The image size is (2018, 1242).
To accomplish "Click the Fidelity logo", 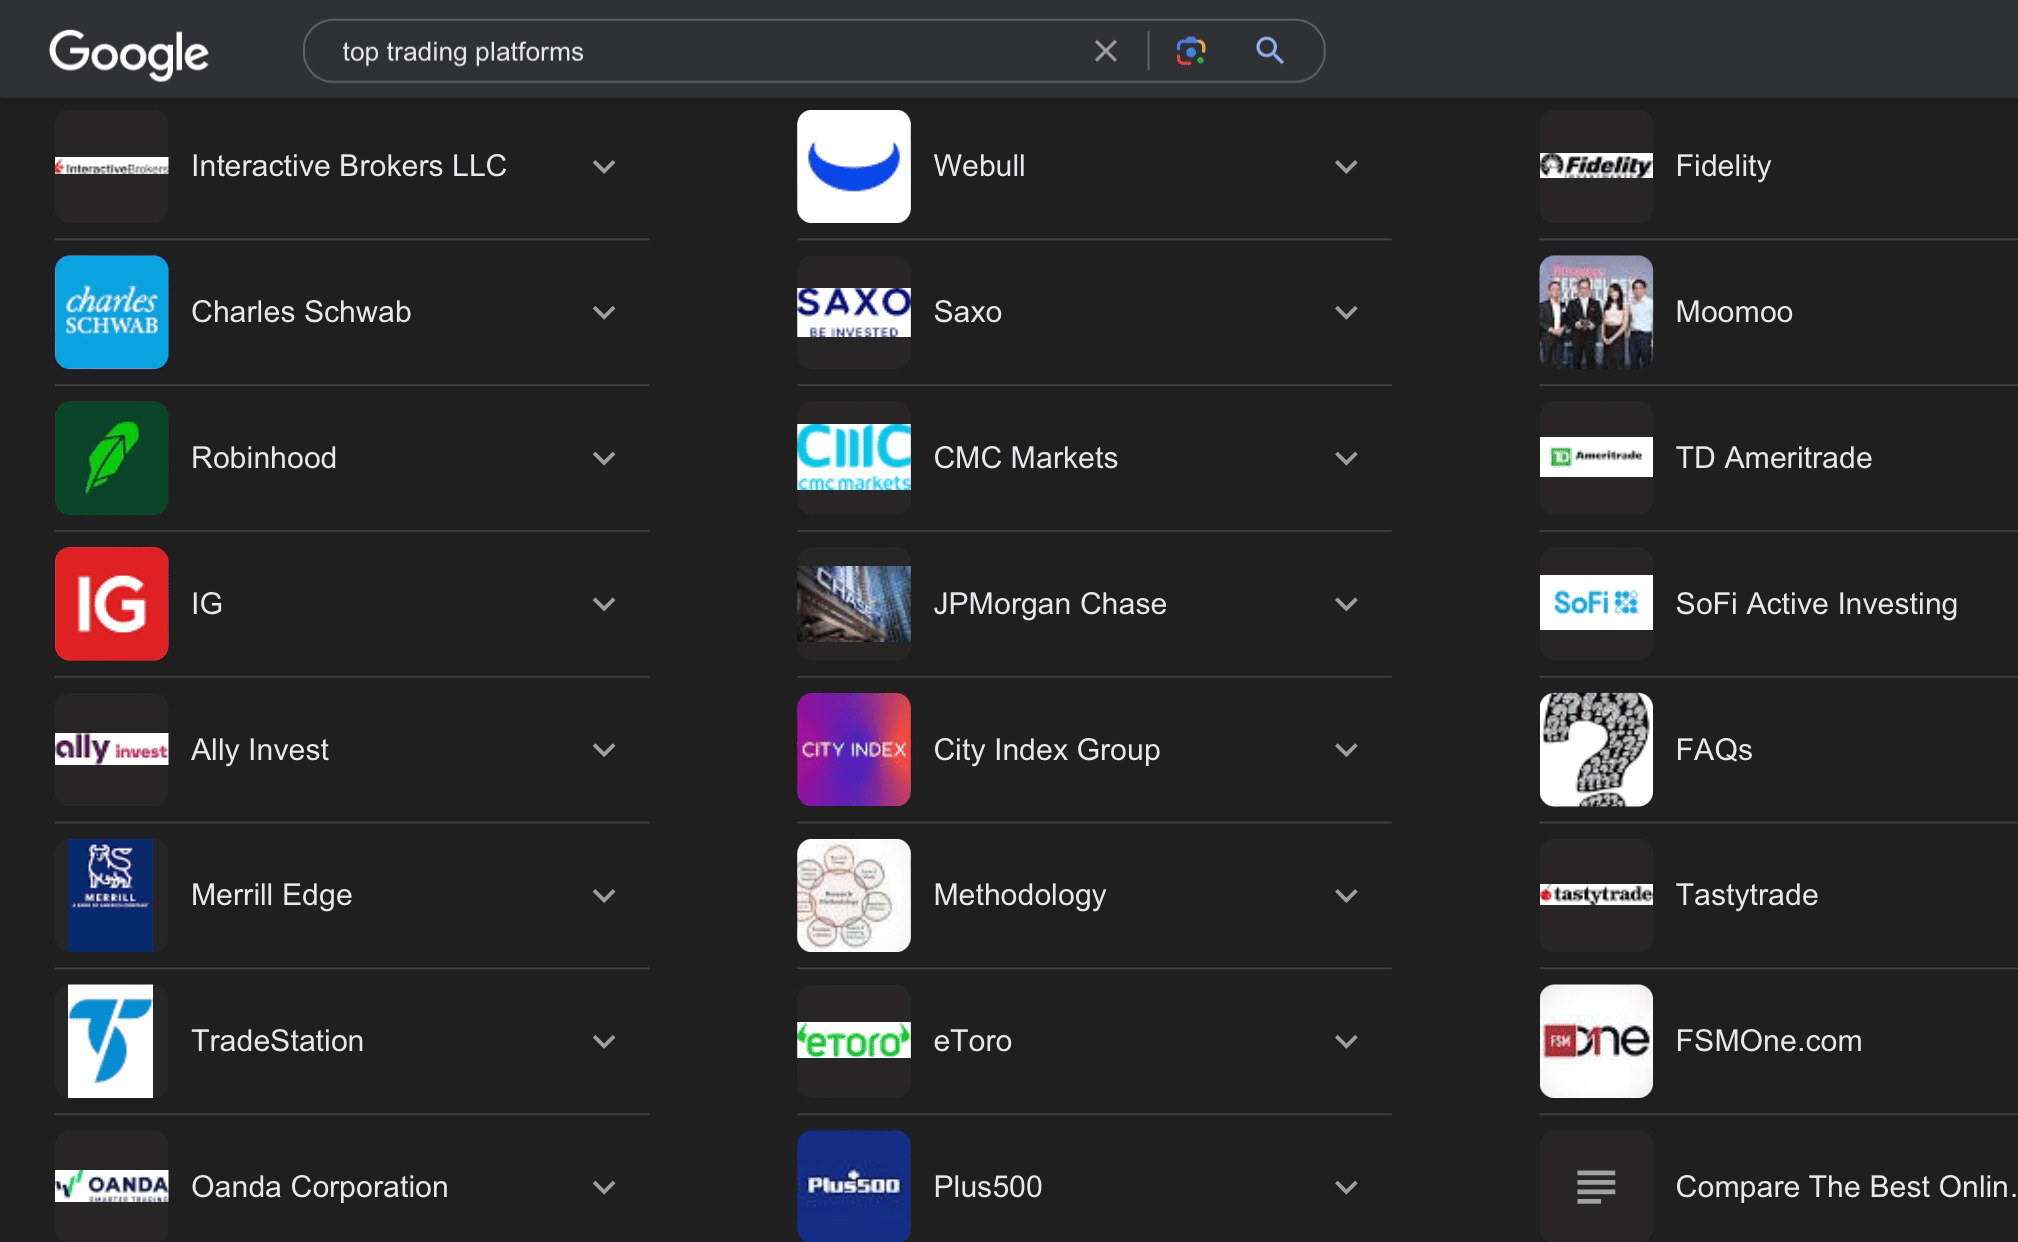I will tap(1596, 166).
